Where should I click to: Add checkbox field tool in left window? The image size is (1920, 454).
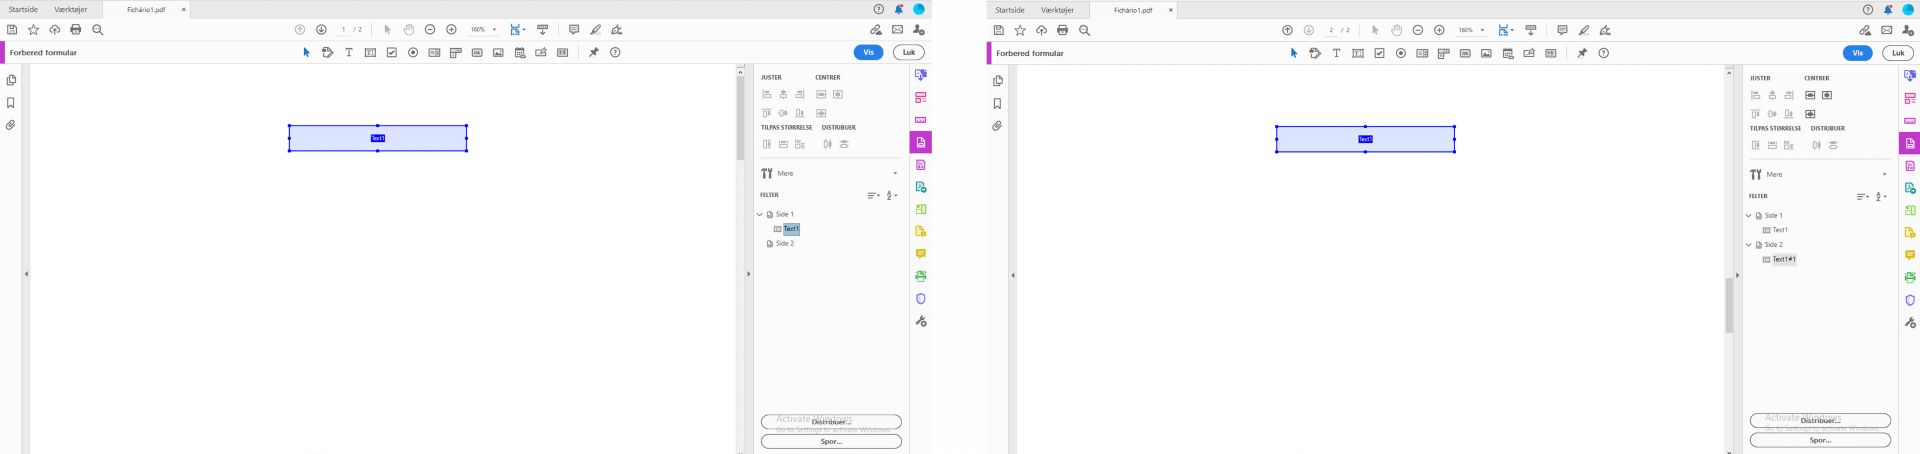392,53
